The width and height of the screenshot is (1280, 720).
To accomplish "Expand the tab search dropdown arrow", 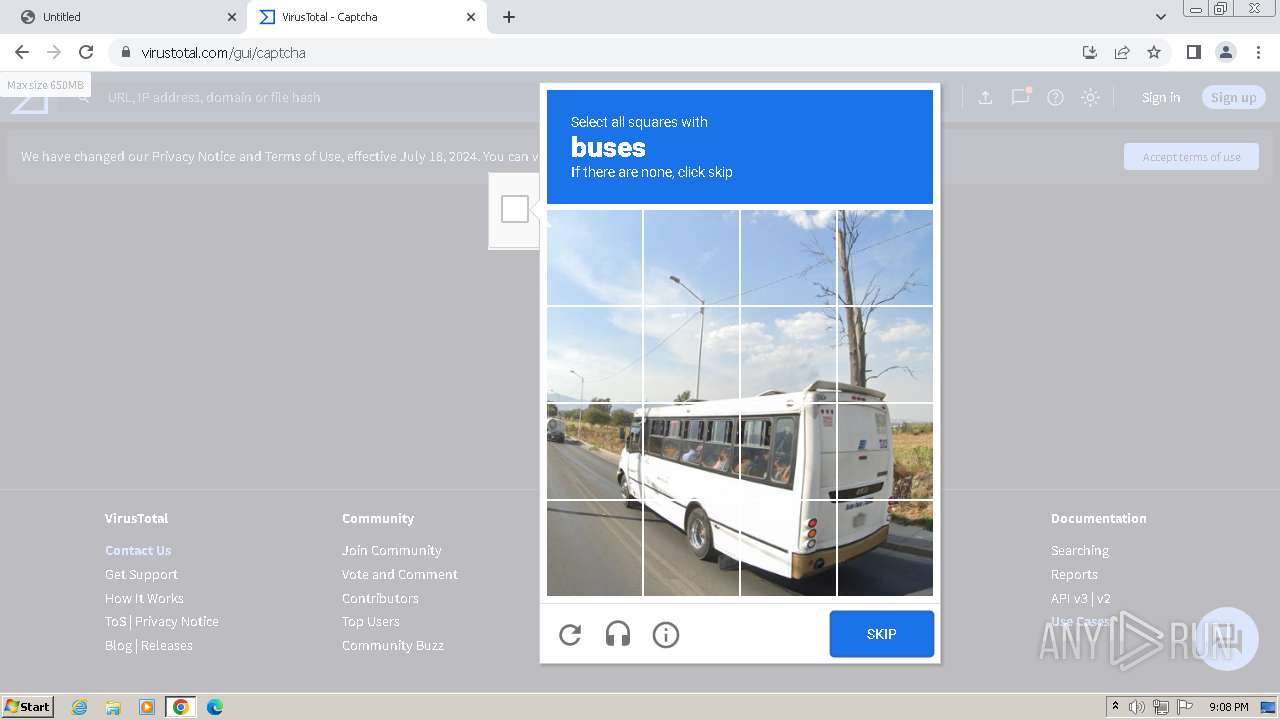I will [x=1160, y=17].
